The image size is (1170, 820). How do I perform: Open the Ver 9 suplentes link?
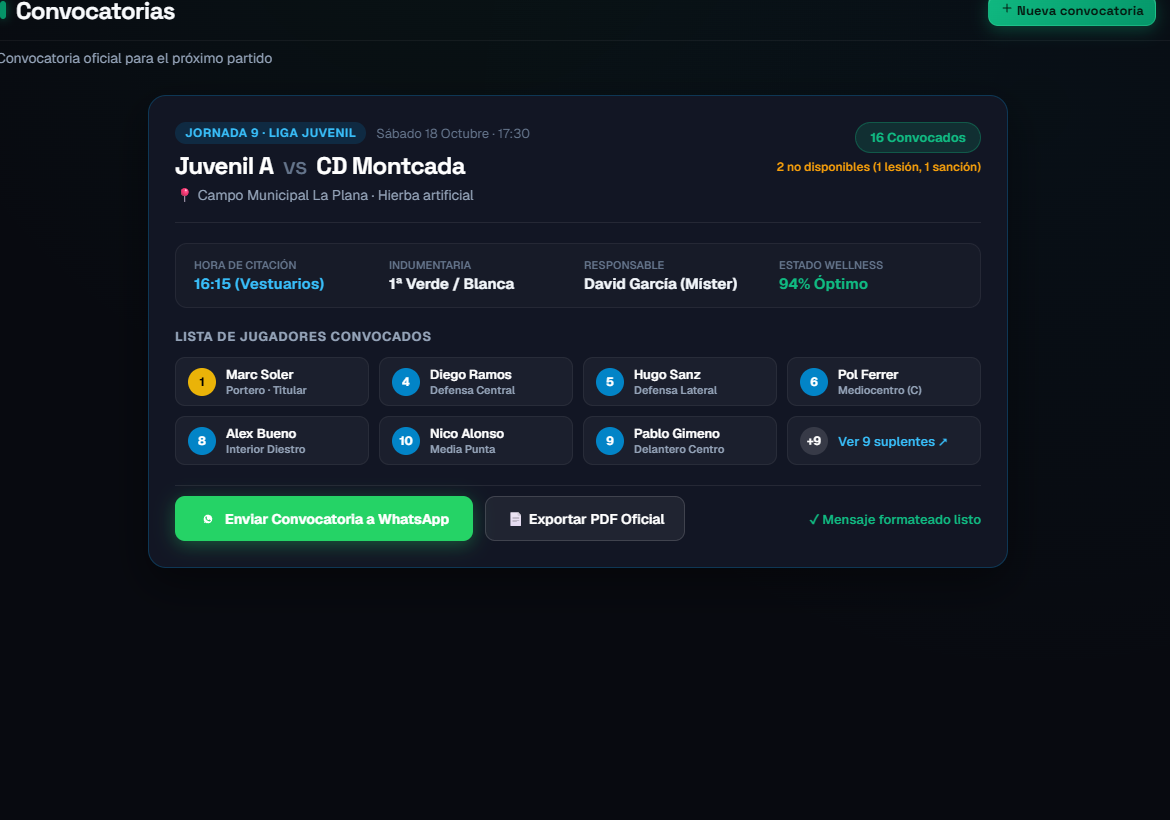click(892, 441)
